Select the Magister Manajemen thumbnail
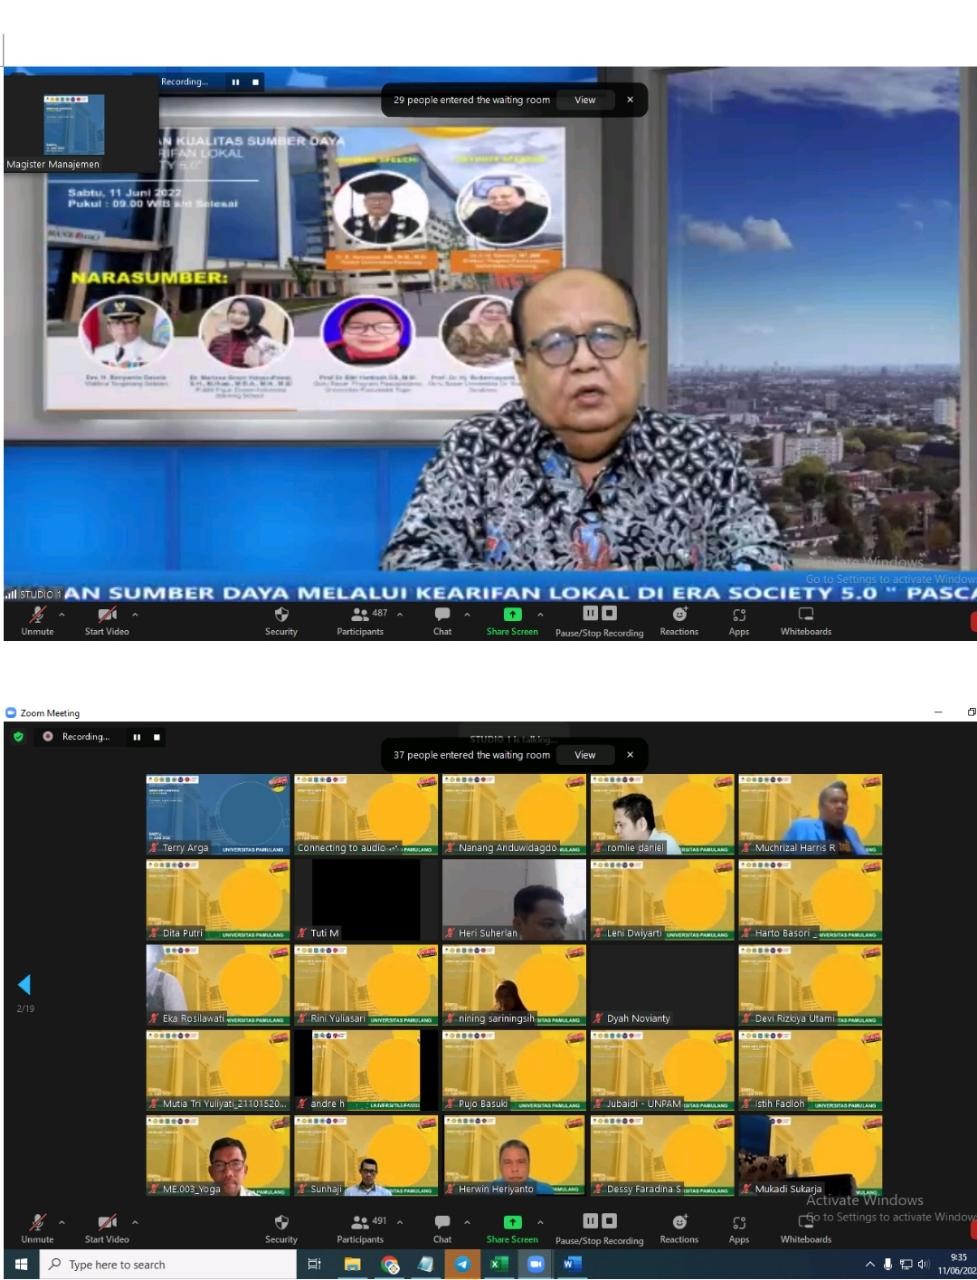This screenshot has height=1280, width=977. point(74,125)
